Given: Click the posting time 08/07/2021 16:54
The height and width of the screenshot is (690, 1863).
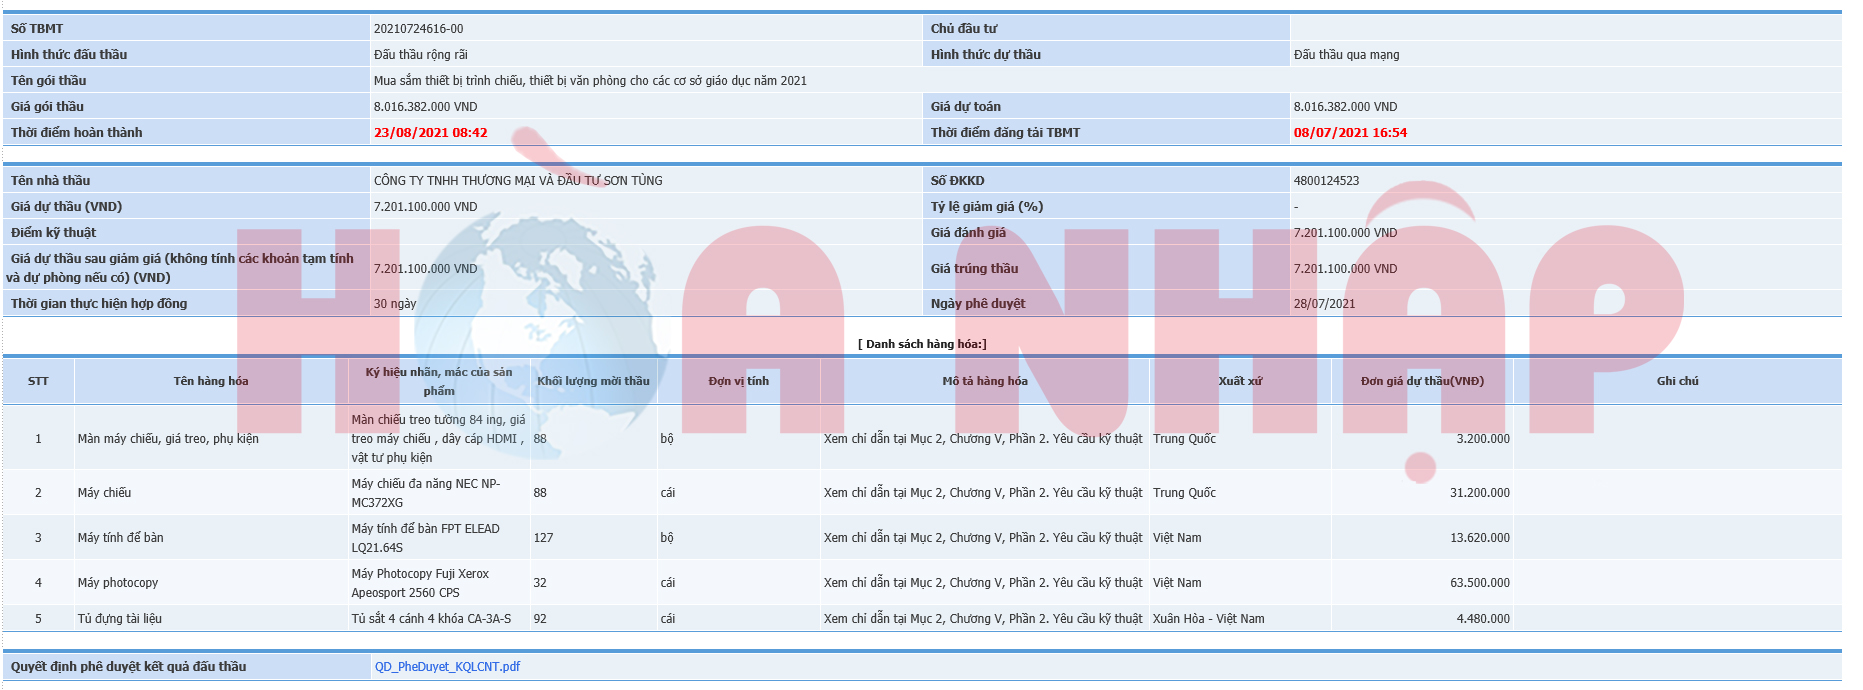Looking at the screenshot, I should [1350, 133].
